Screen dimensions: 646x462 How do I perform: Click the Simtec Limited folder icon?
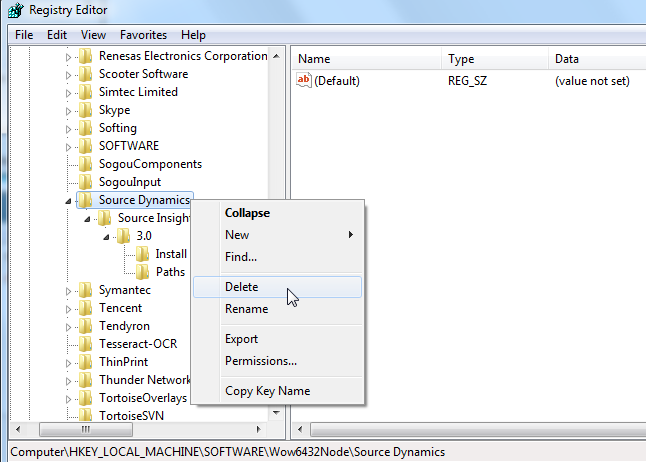(x=86, y=92)
